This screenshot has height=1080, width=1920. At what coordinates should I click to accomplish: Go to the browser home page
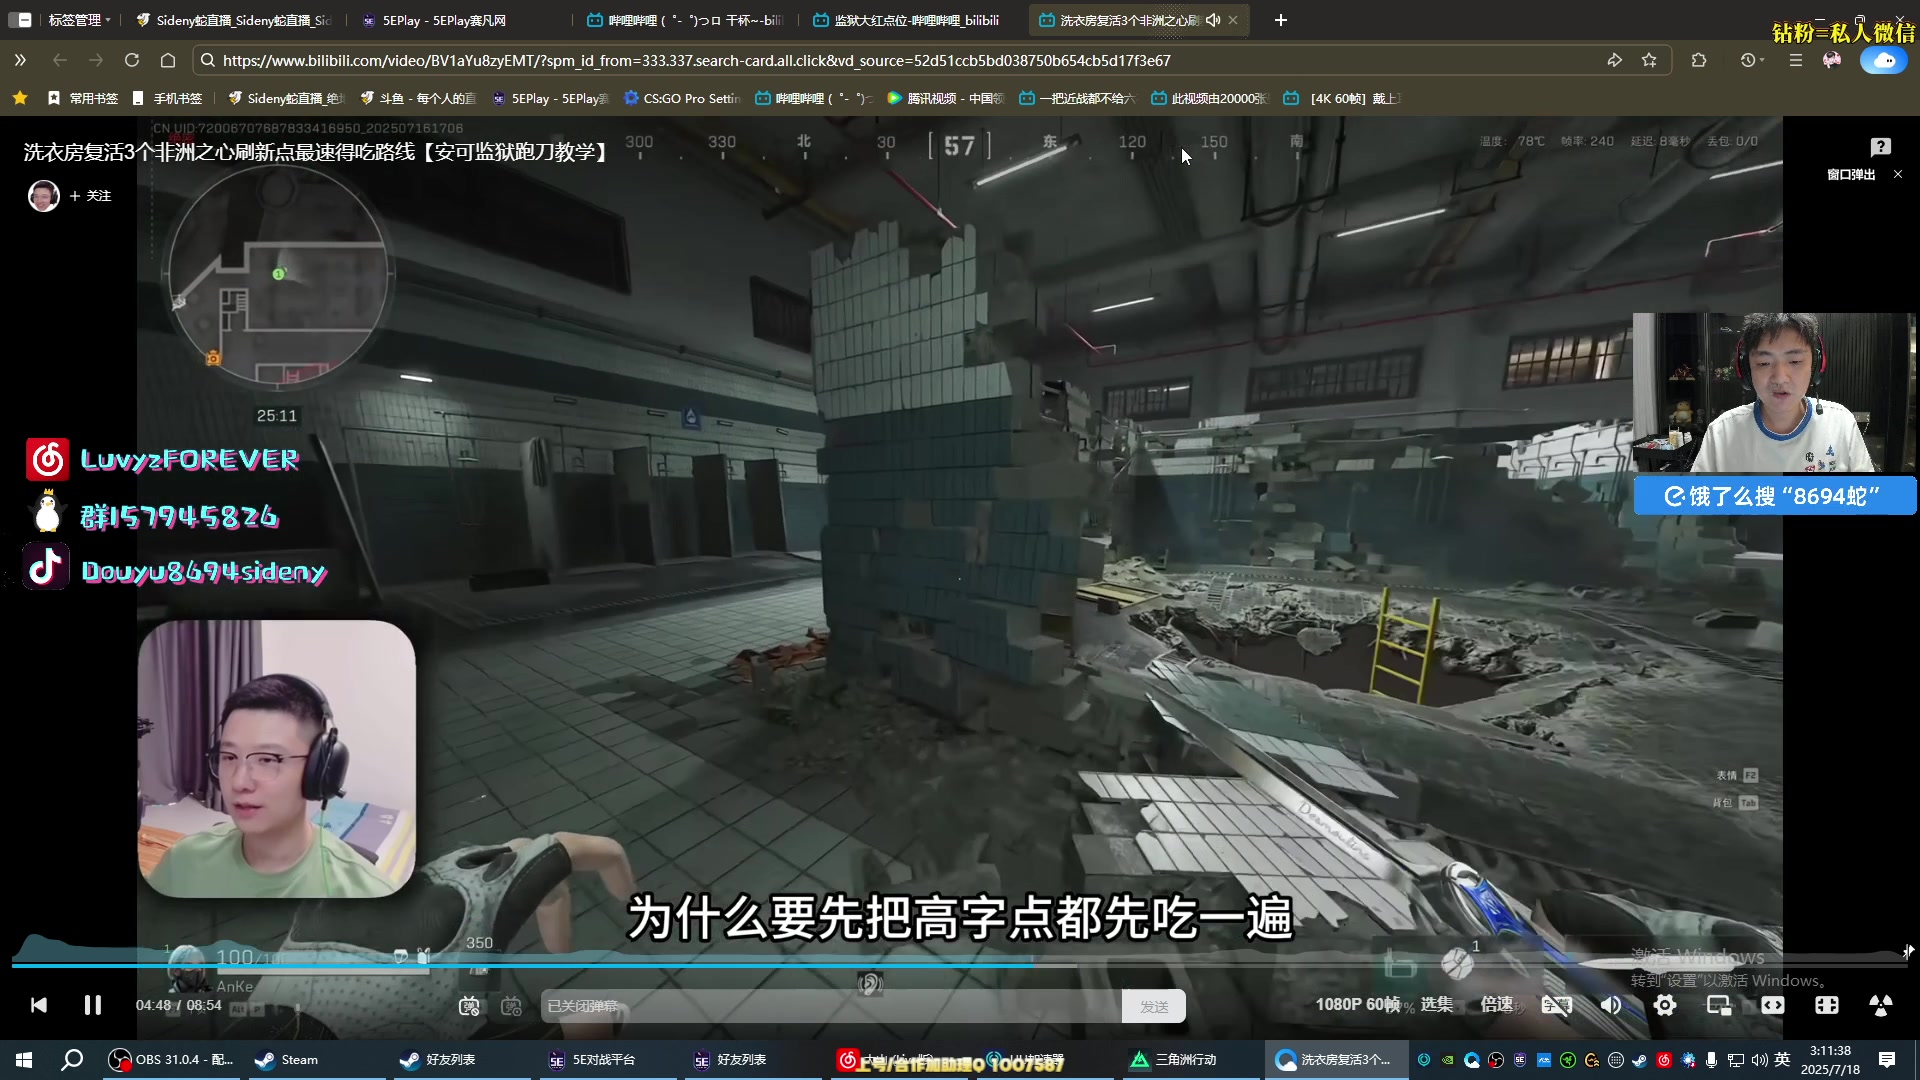coord(168,60)
